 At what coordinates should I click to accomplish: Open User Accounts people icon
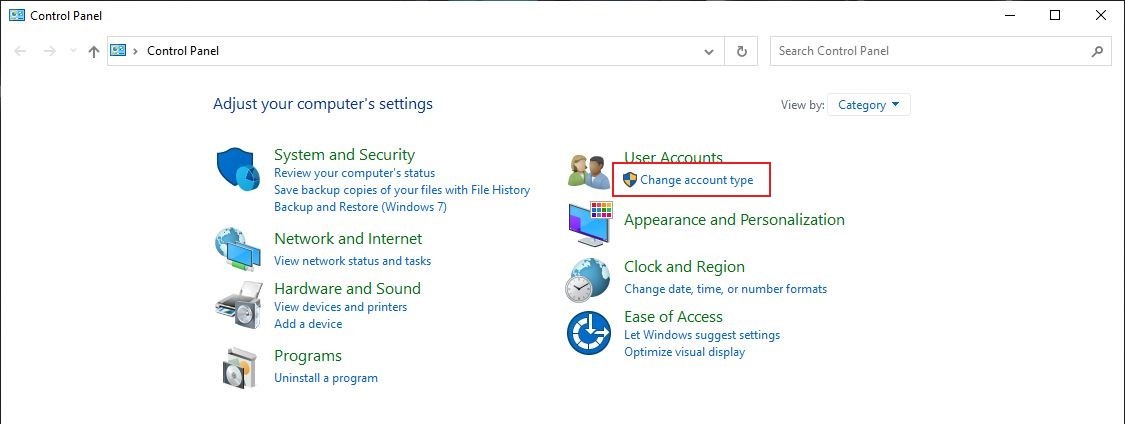[x=588, y=171]
